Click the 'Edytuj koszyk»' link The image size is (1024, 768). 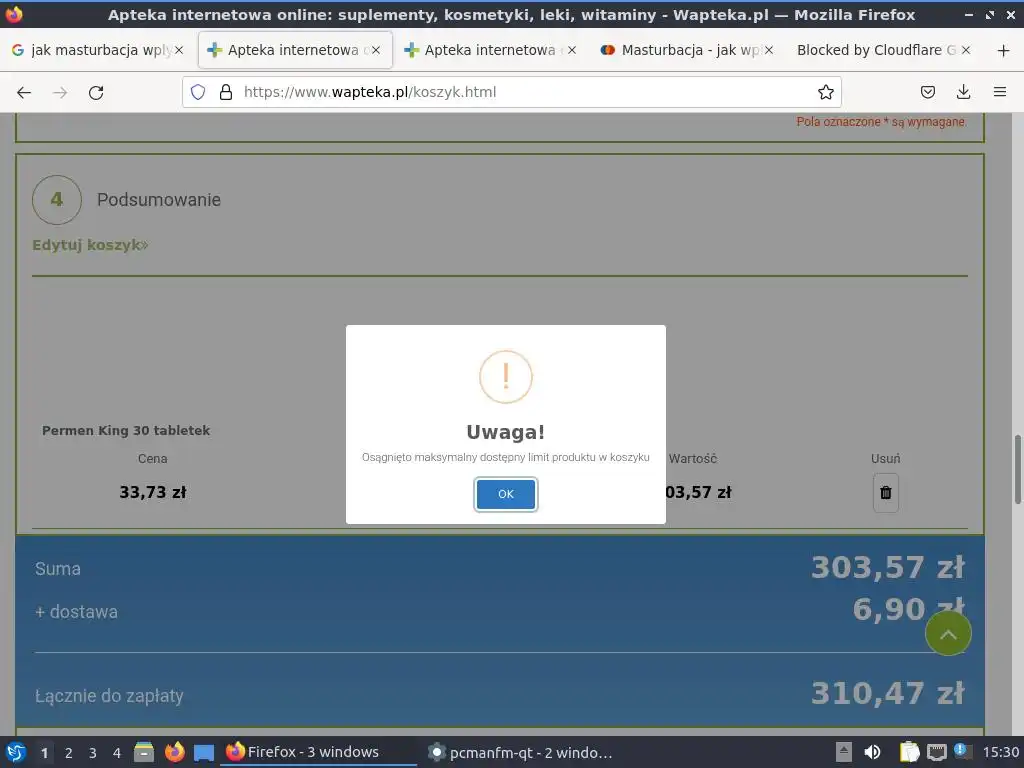[90, 245]
